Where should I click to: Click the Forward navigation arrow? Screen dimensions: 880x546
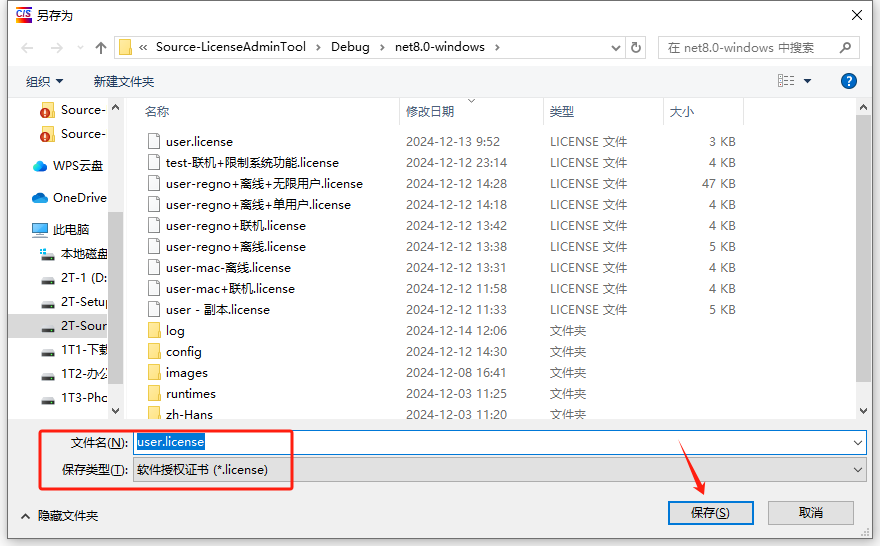(x=57, y=48)
